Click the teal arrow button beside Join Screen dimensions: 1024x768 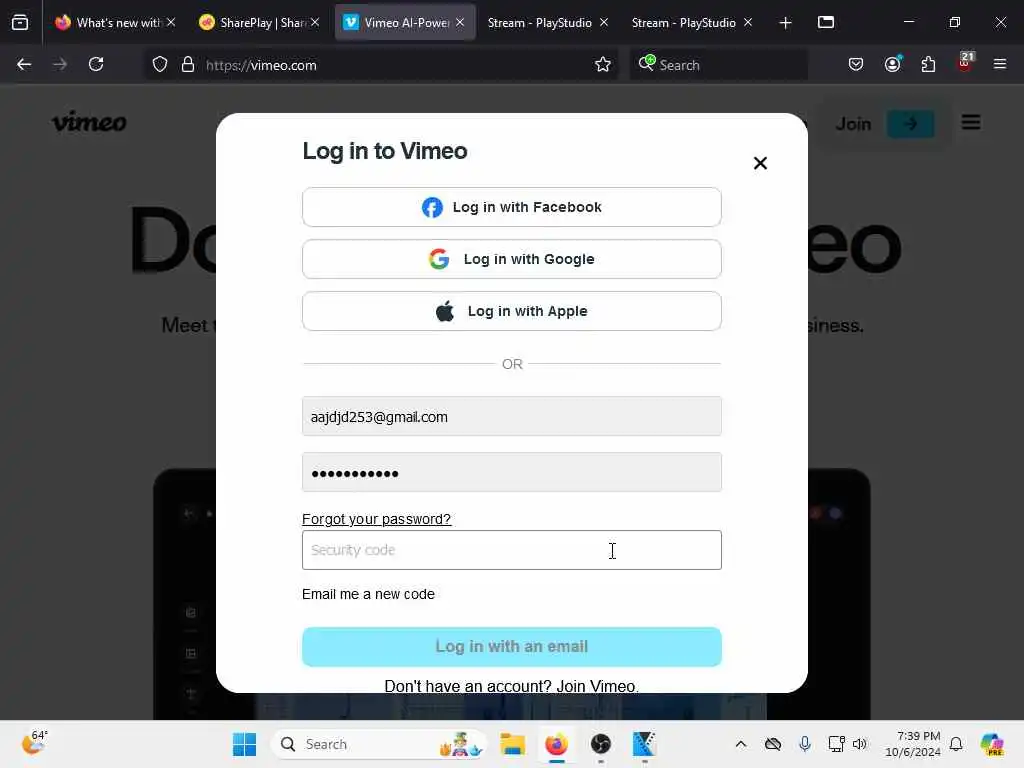[910, 123]
